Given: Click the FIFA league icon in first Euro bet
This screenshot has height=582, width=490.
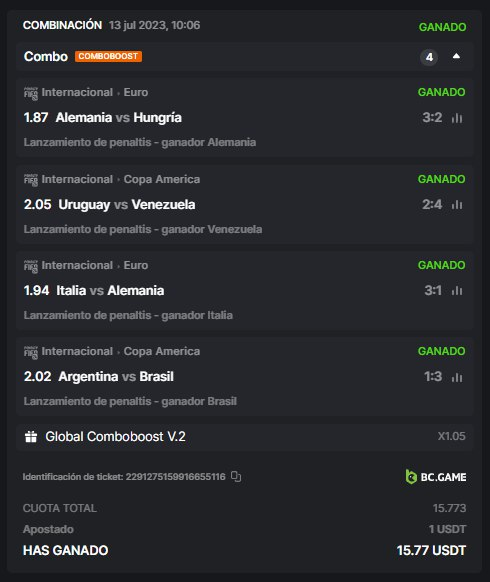Looking at the screenshot, I should pos(31,94).
